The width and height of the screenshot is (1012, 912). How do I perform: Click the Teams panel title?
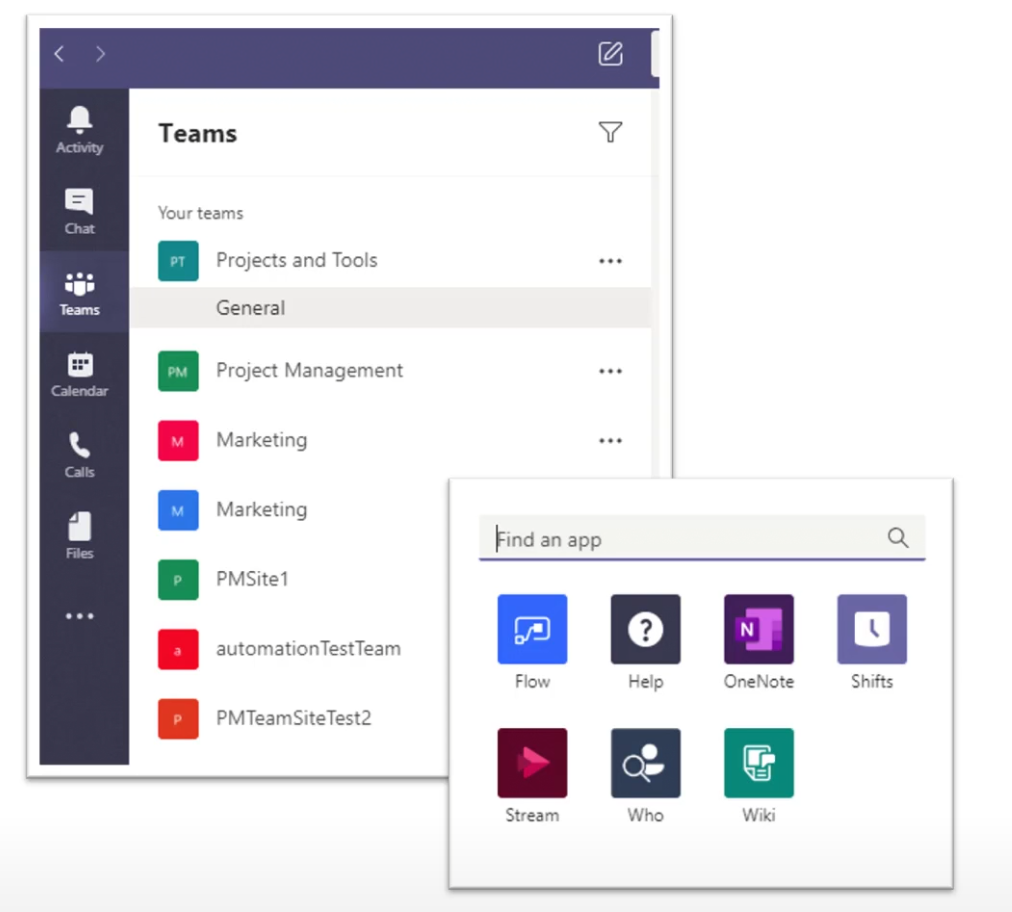[197, 134]
